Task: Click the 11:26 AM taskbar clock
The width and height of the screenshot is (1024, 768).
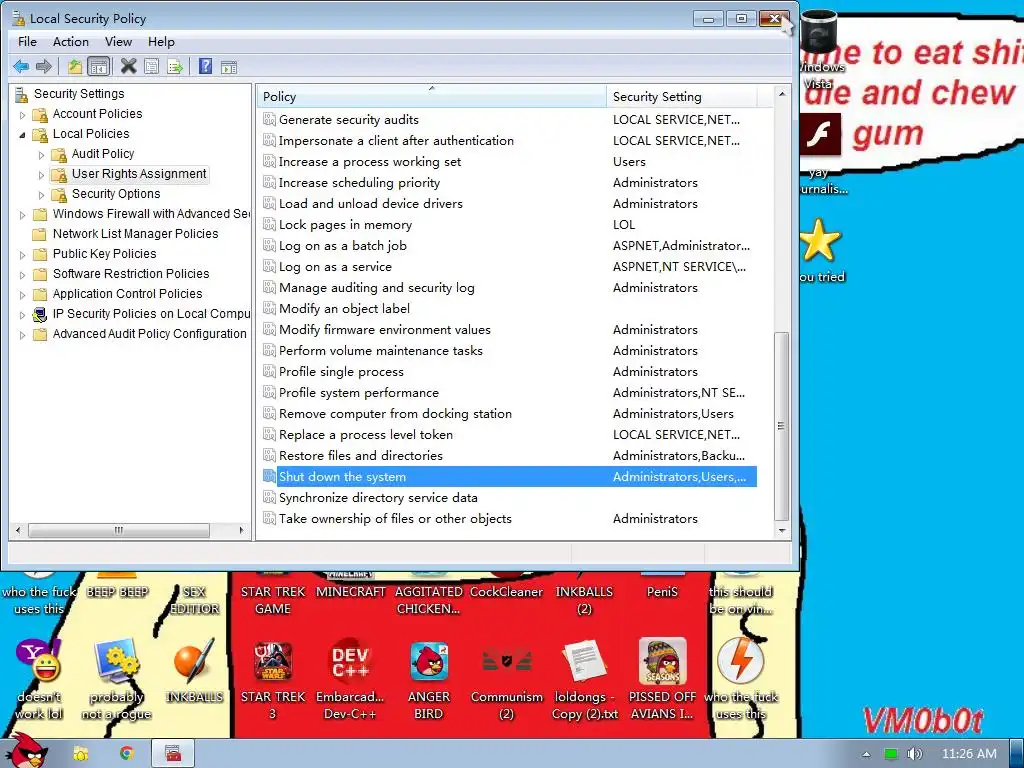Action: click(969, 754)
